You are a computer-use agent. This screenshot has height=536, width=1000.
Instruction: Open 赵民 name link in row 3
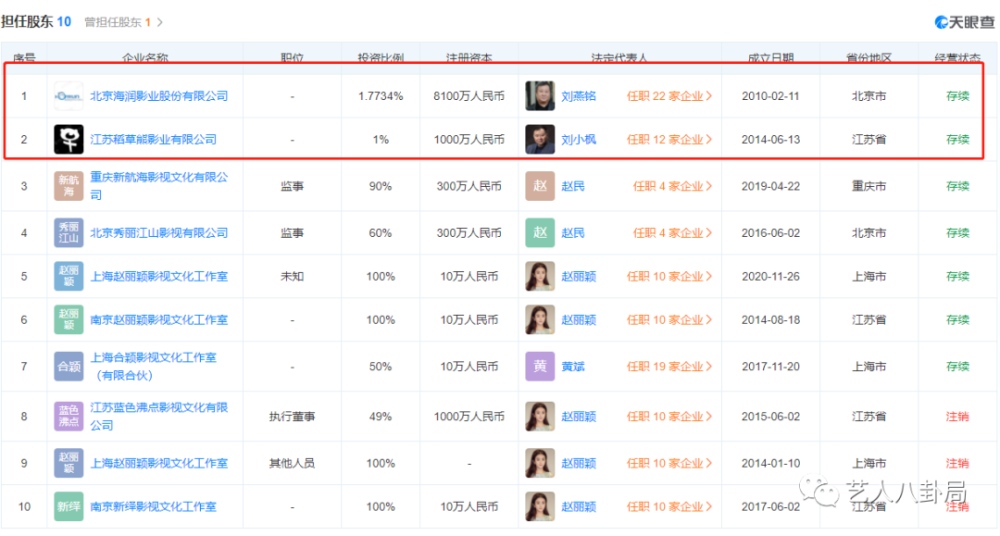(x=573, y=186)
